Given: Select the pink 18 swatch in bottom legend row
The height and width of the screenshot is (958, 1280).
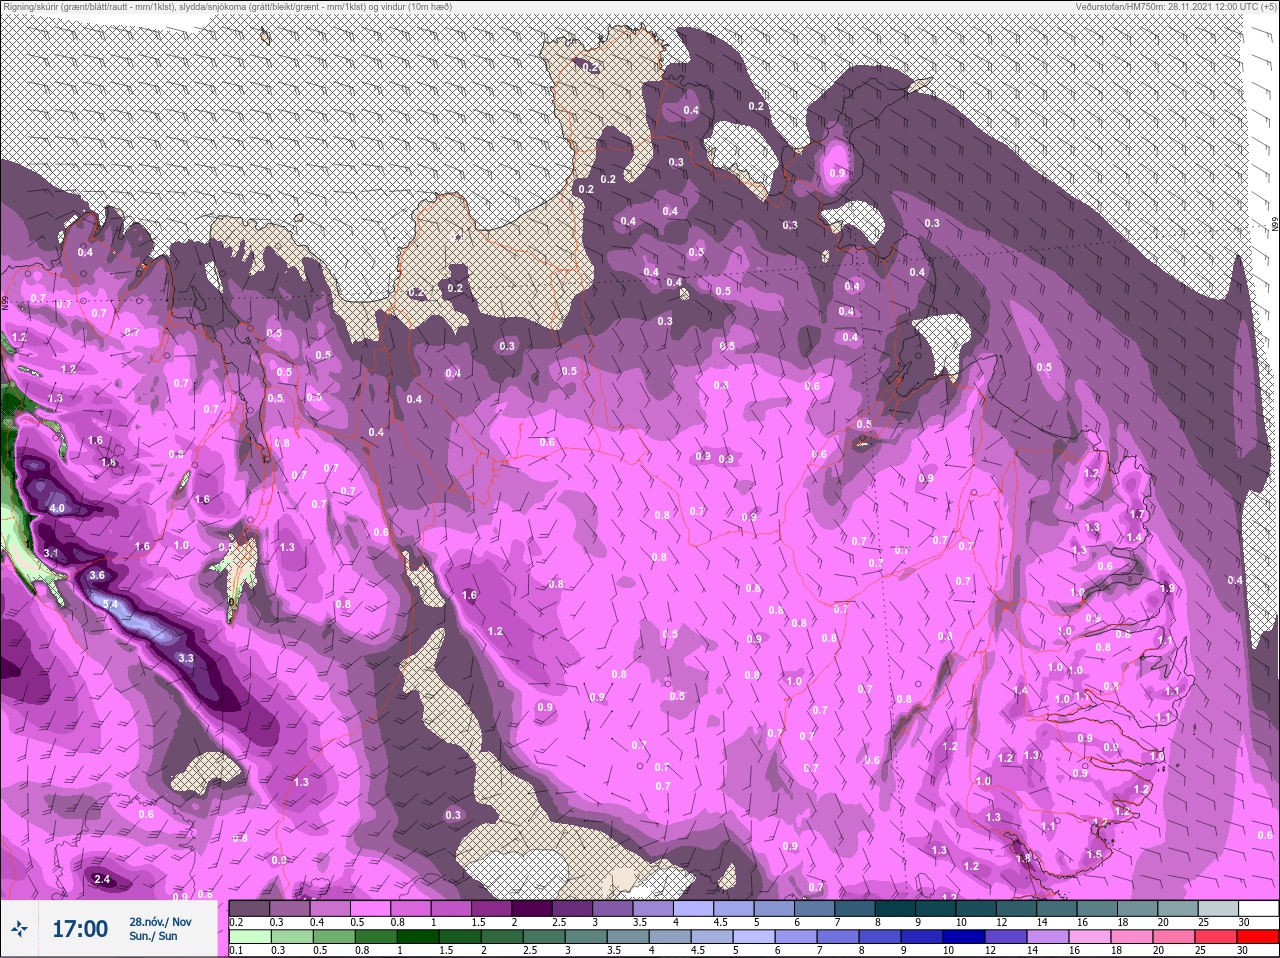Looking at the screenshot, I should click(1132, 936).
